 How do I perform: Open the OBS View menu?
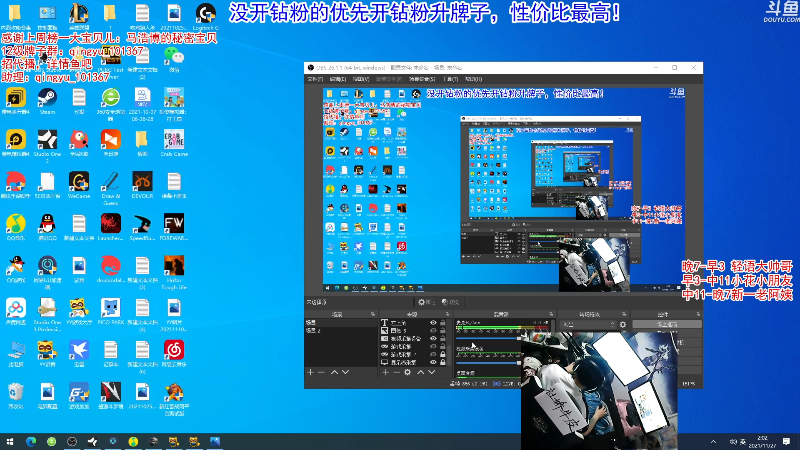[x=361, y=79]
